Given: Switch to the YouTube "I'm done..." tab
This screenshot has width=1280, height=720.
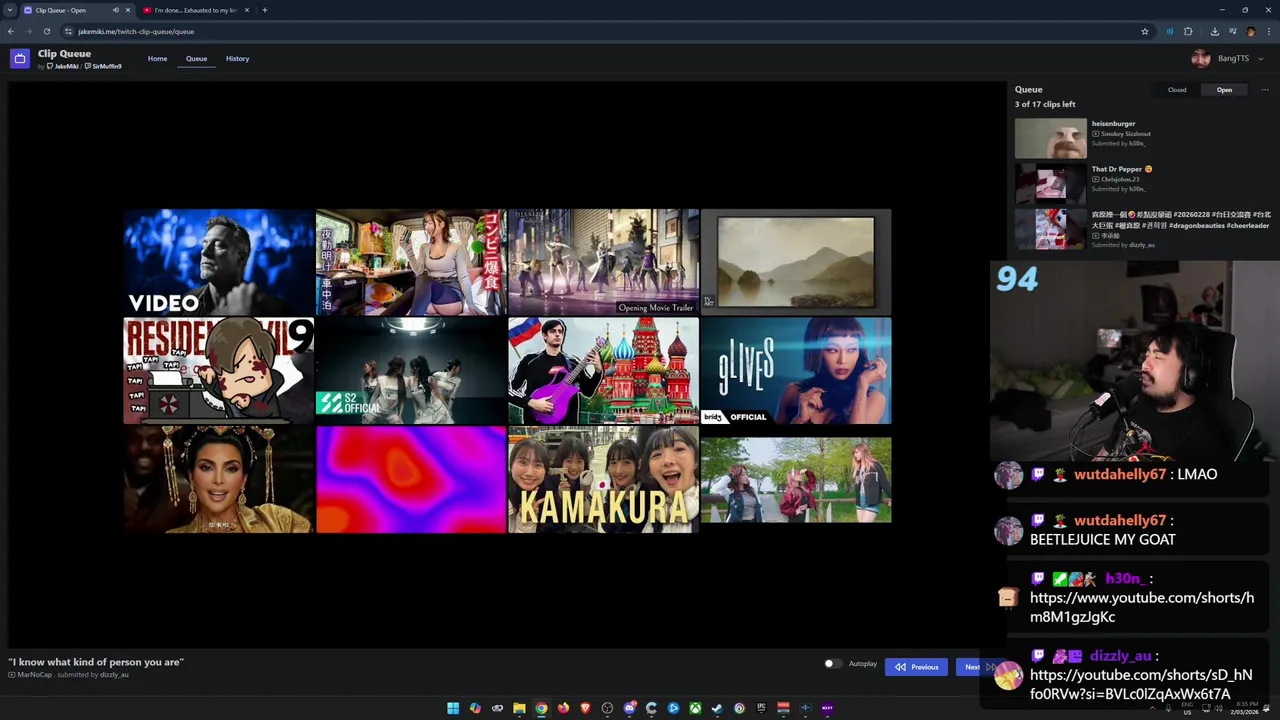Looking at the screenshot, I should [x=195, y=10].
